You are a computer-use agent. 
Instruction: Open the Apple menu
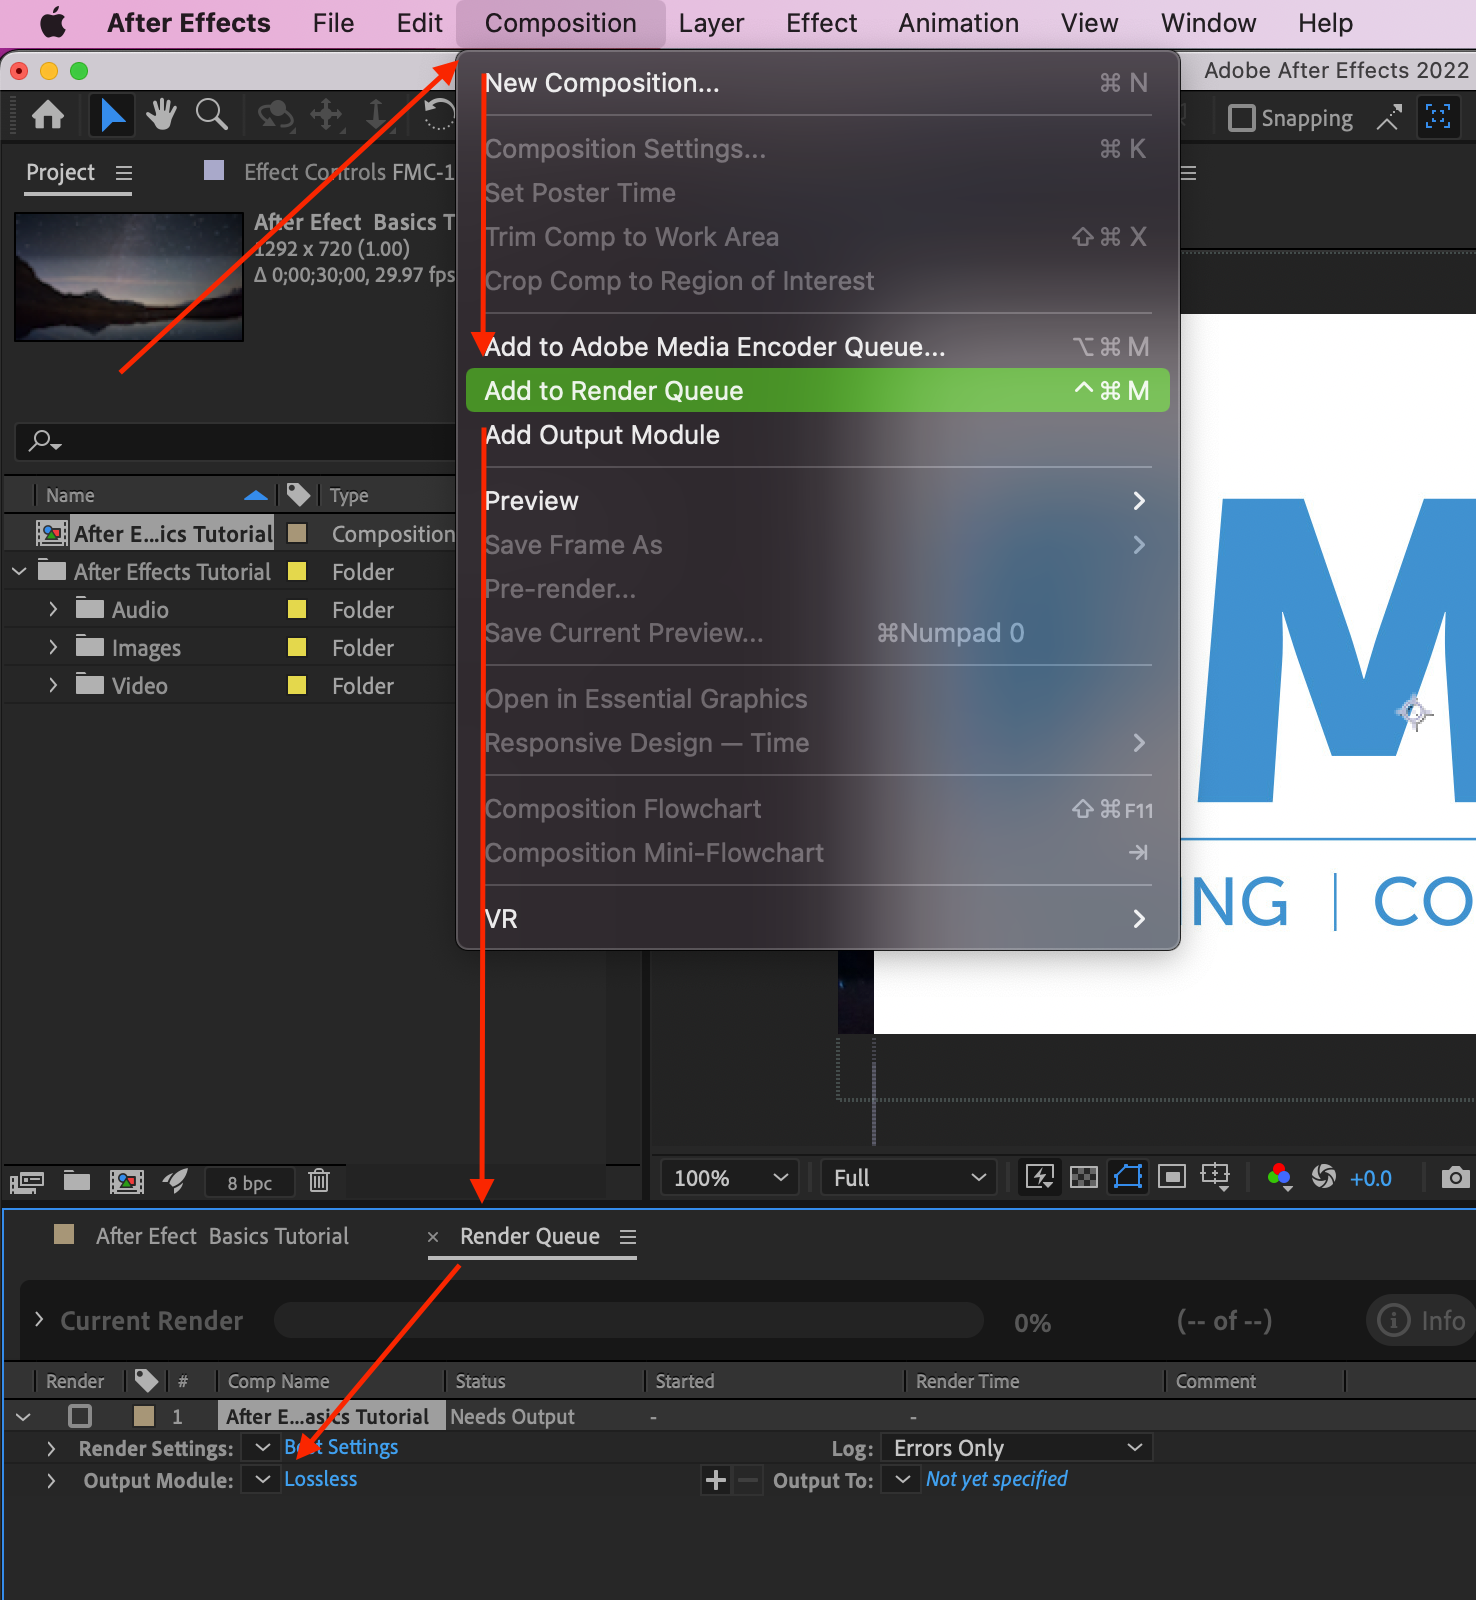coord(52,23)
